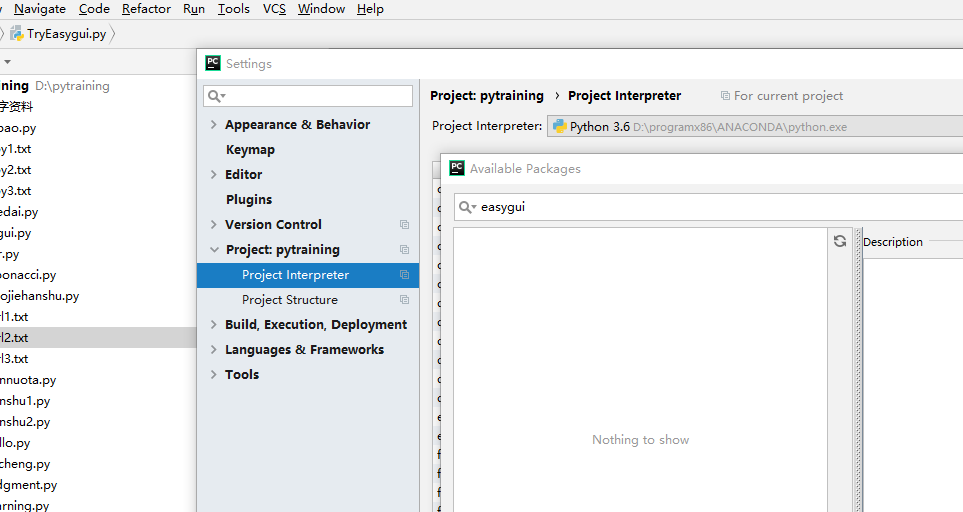
Task: Expand the Version Control section
Action: tap(214, 225)
